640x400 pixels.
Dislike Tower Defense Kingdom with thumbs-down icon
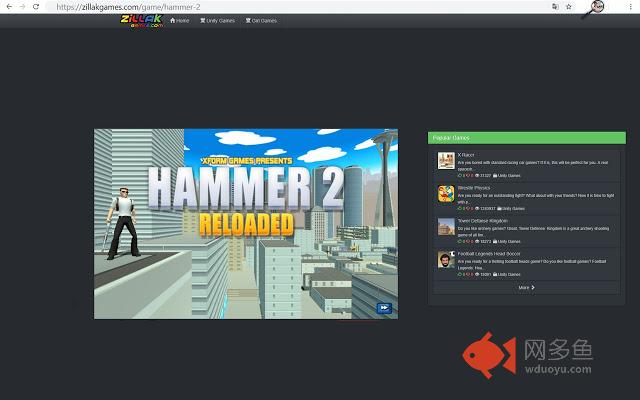(467, 242)
